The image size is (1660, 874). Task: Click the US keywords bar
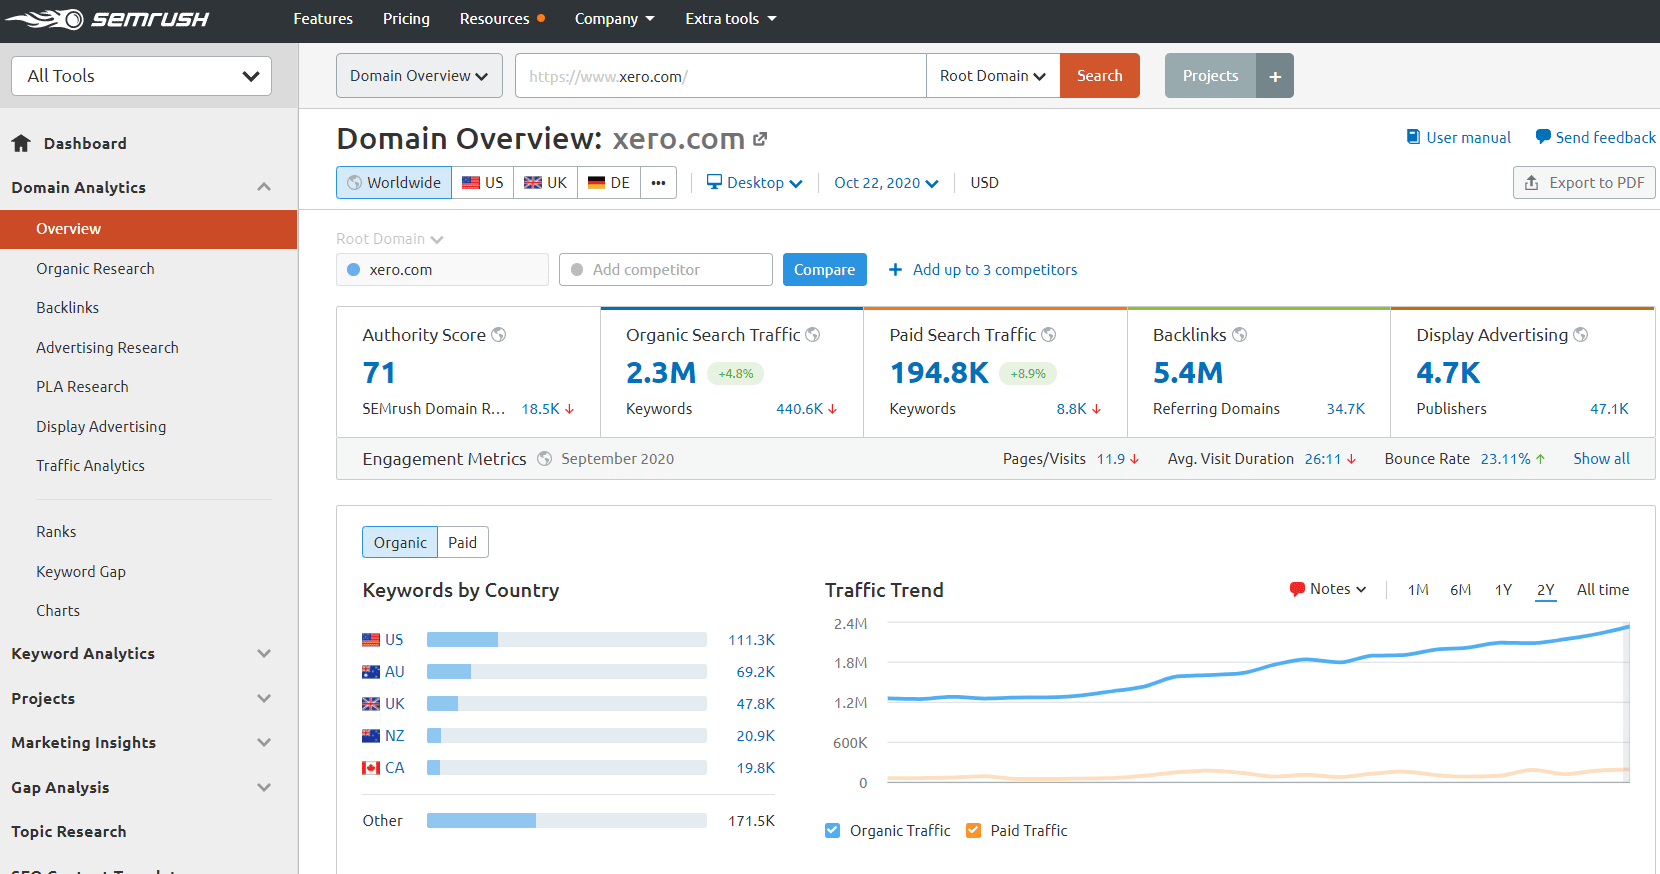[567, 640]
